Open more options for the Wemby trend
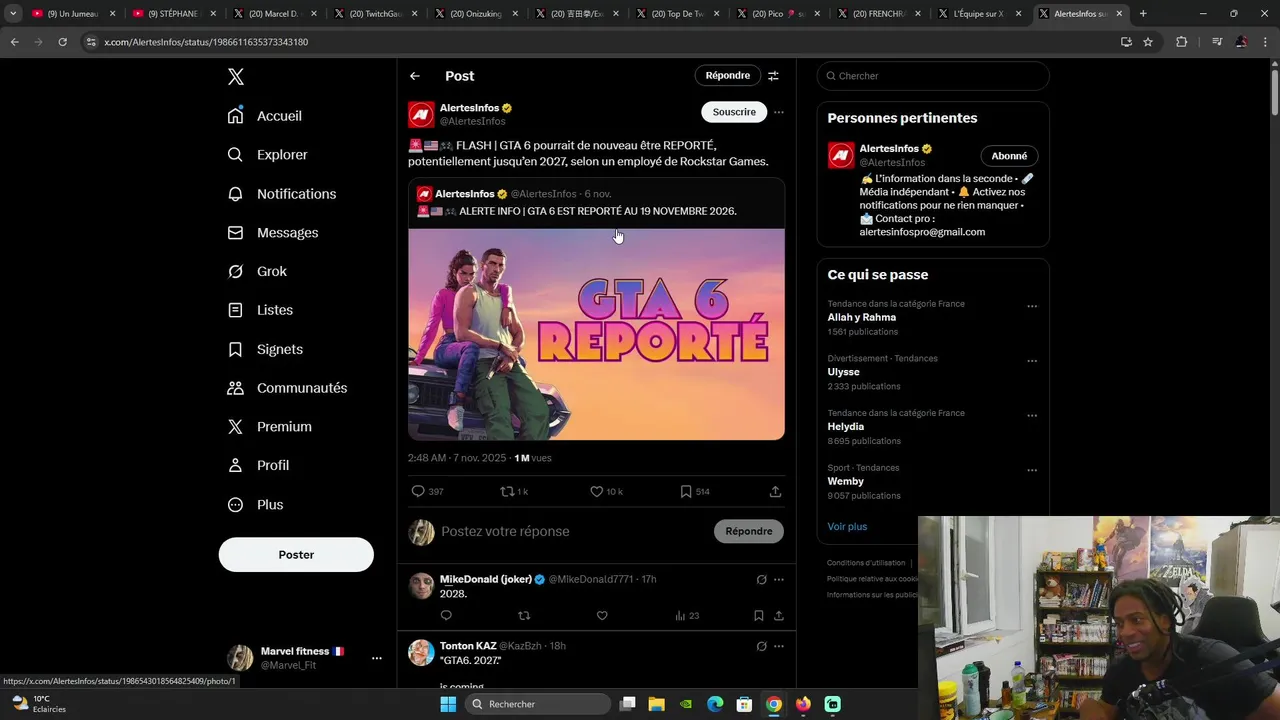1280x720 pixels. click(x=1032, y=471)
